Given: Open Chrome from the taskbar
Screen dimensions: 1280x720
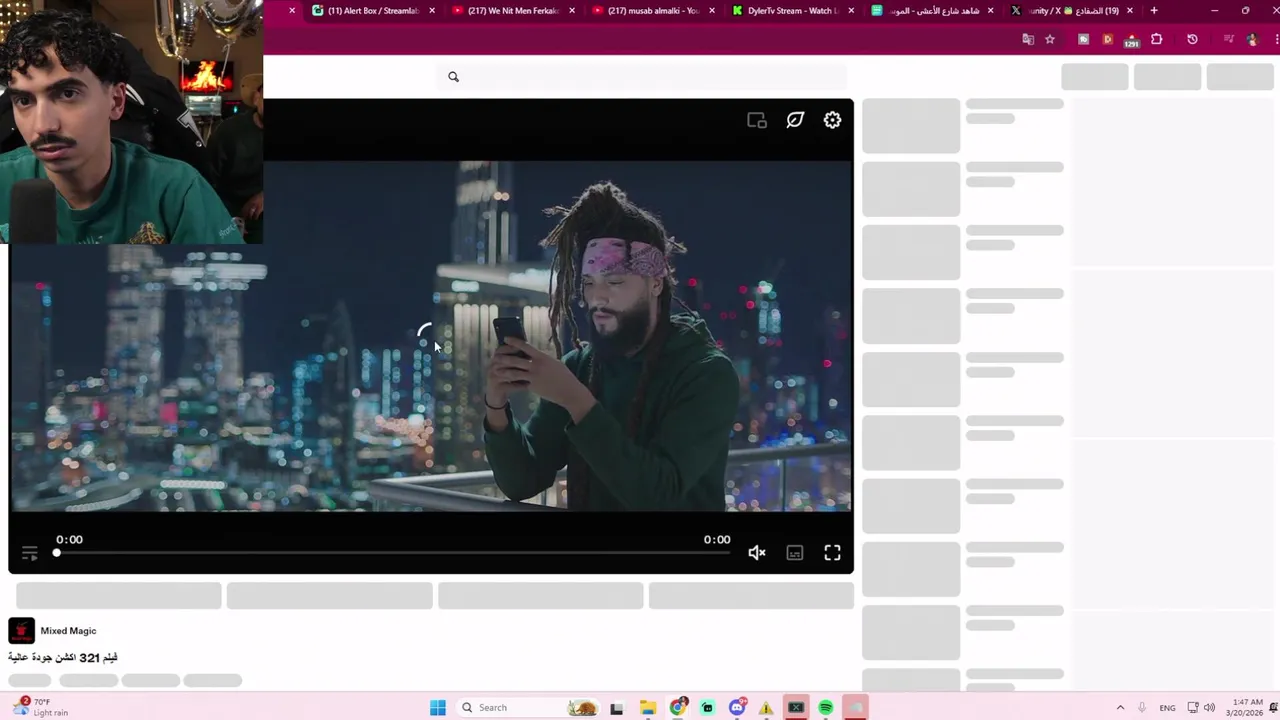Looking at the screenshot, I should [x=678, y=708].
